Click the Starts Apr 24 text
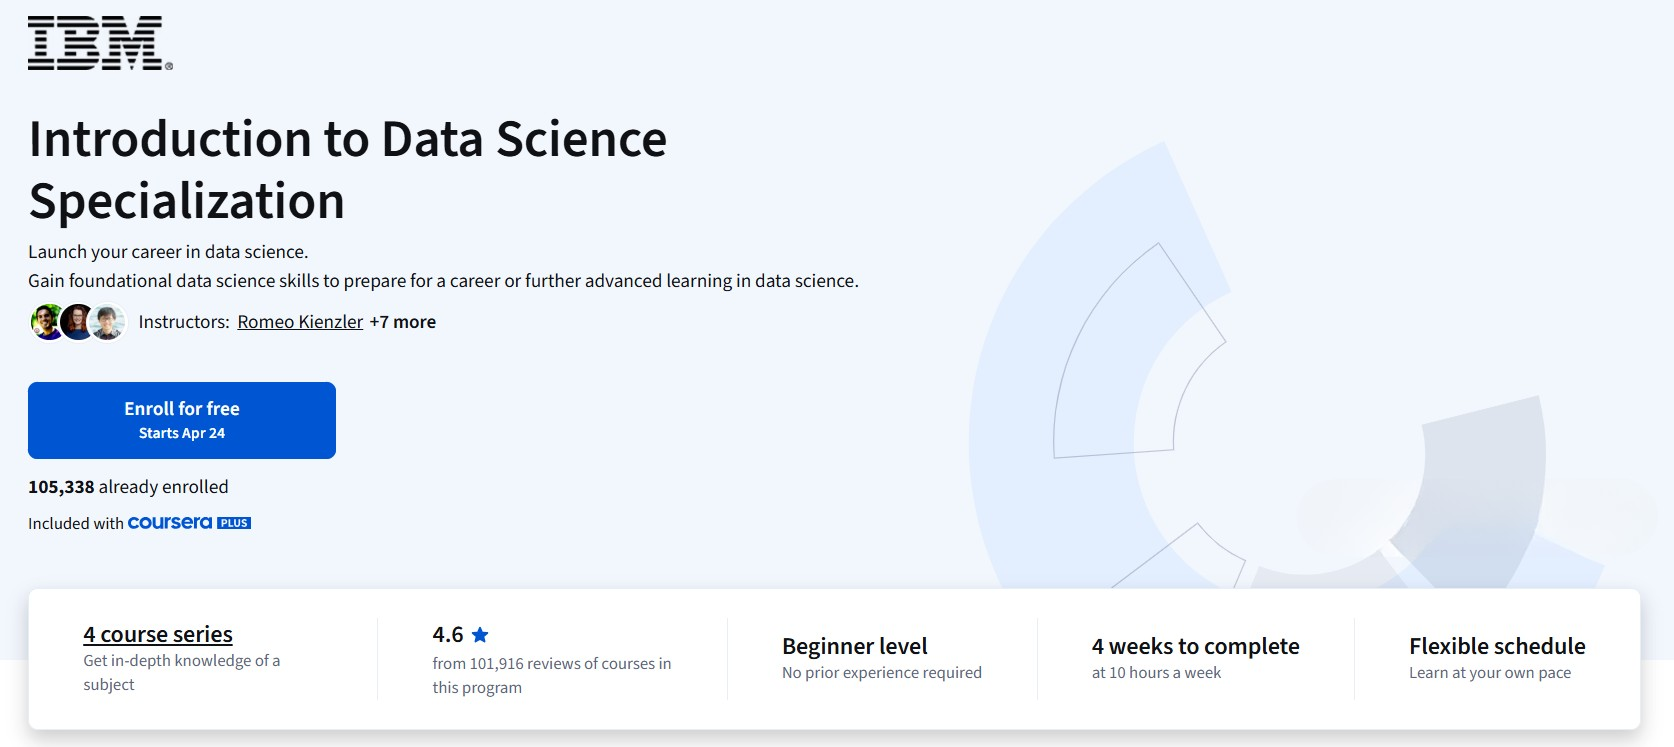Image resolution: width=1674 pixels, height=747 pixels. (x=181, y=433)
